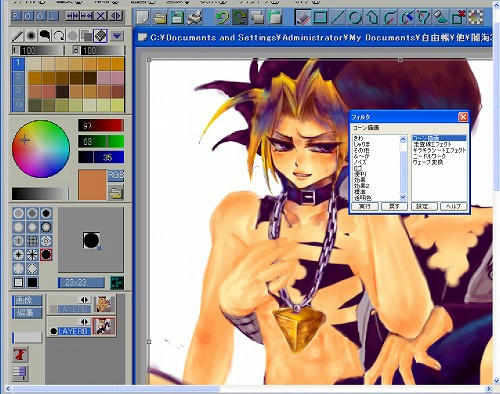Click the filter category list's up scroll arrow

coord(403,139)
